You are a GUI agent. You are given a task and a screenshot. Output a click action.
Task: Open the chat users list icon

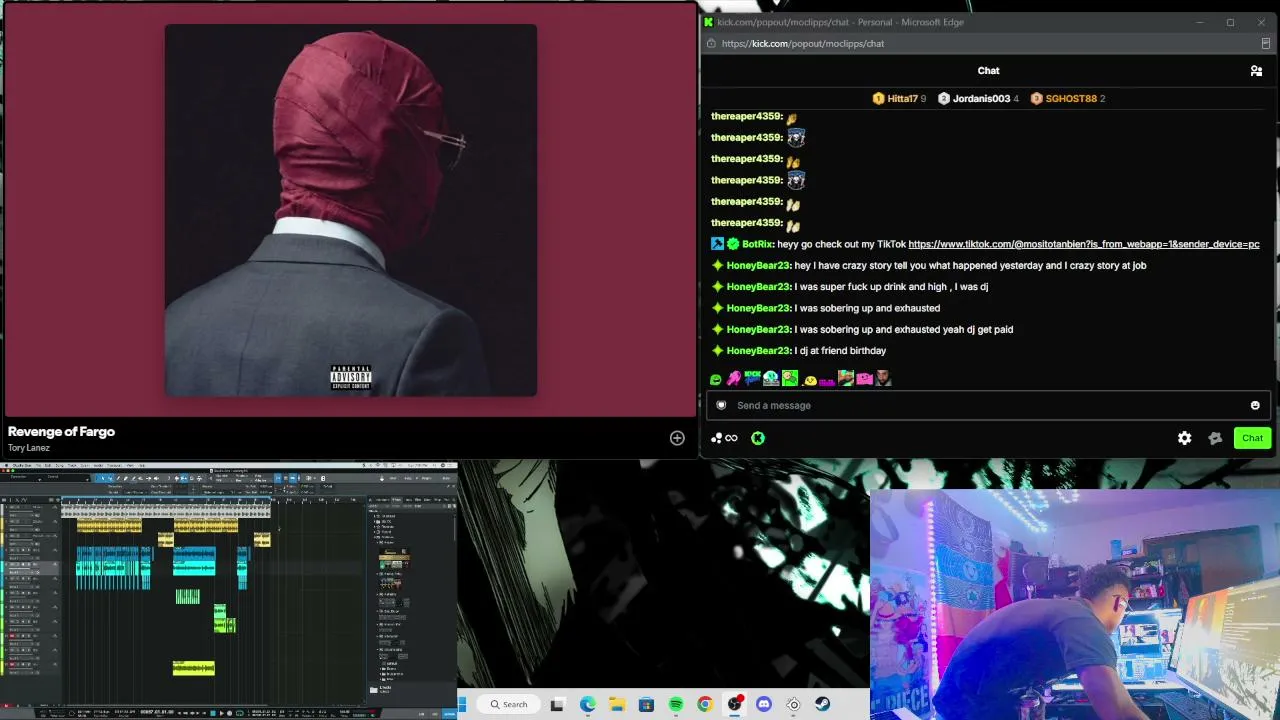click(1256, 71)
